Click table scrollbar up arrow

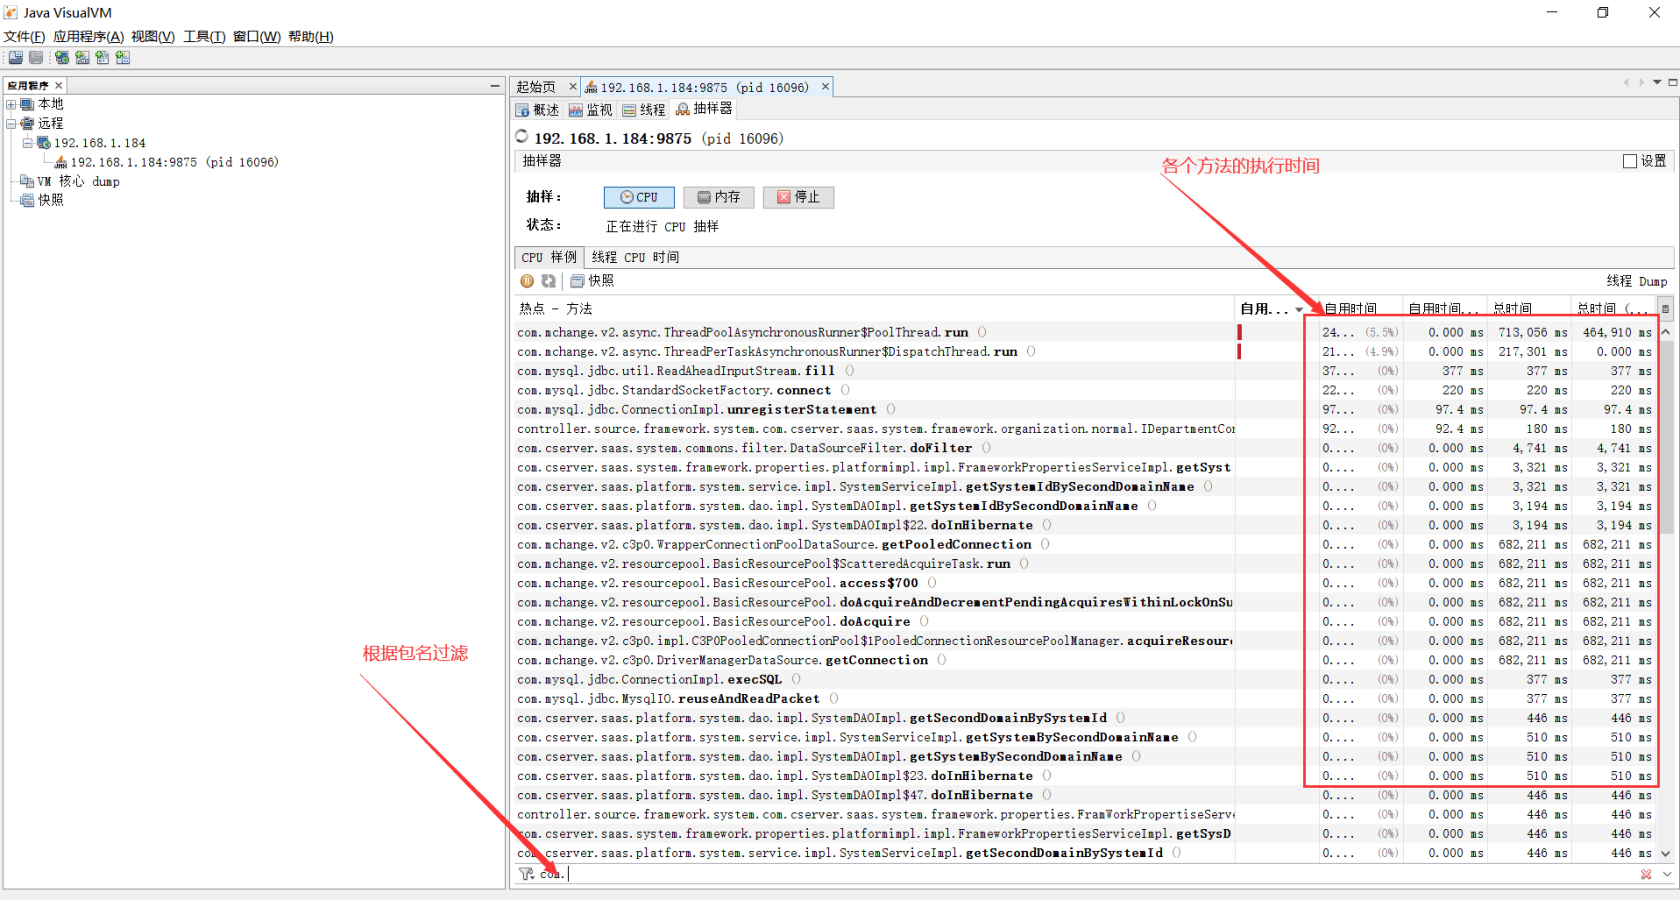tap(1665, 332)
